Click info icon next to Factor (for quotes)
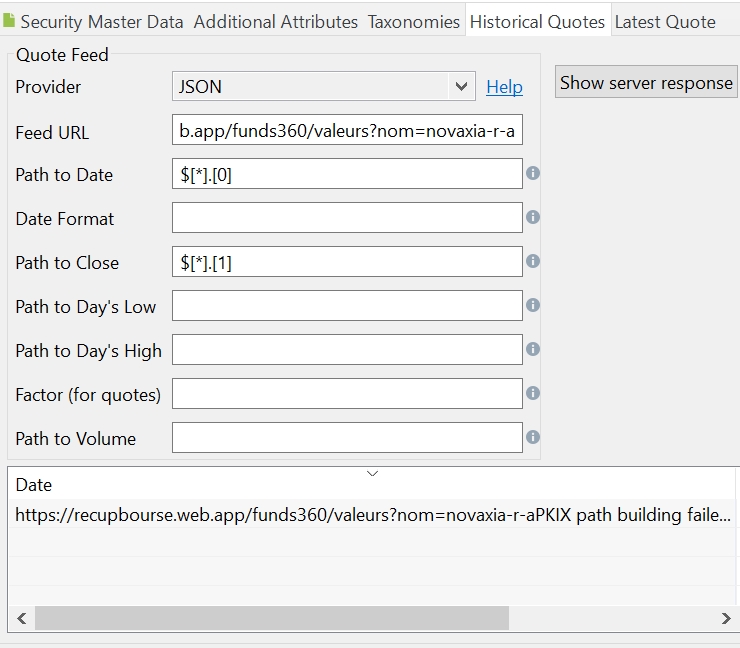 [533, 393]
